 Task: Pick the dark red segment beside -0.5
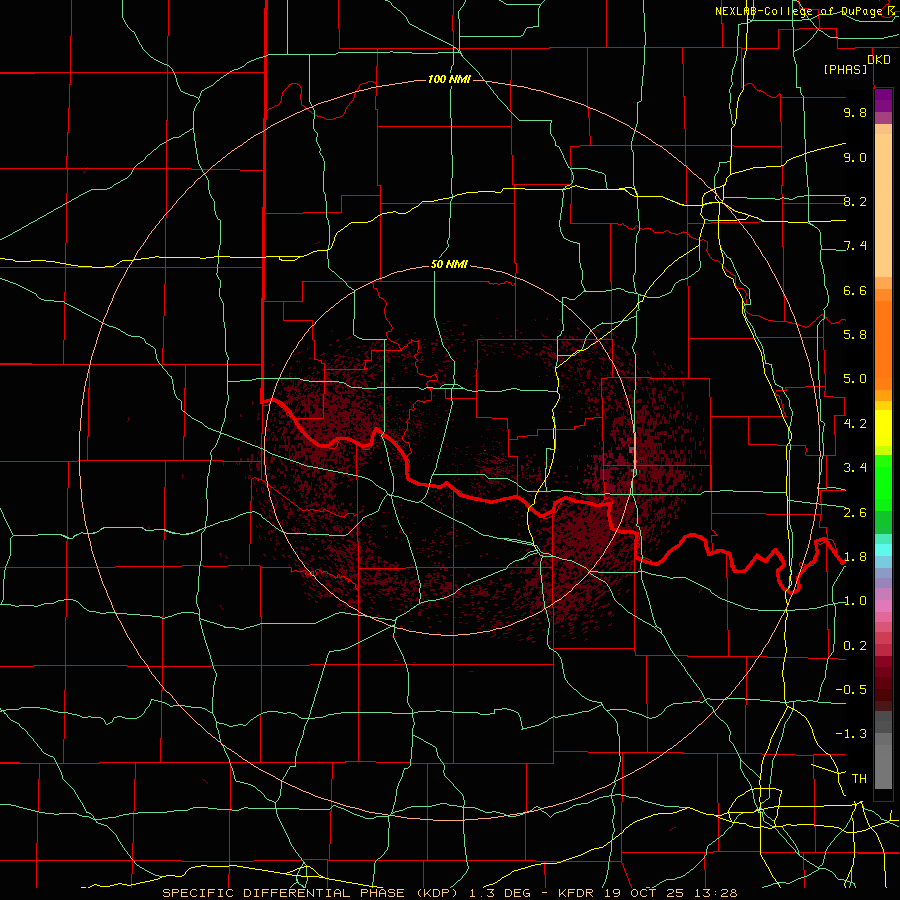tap(883, 689)
